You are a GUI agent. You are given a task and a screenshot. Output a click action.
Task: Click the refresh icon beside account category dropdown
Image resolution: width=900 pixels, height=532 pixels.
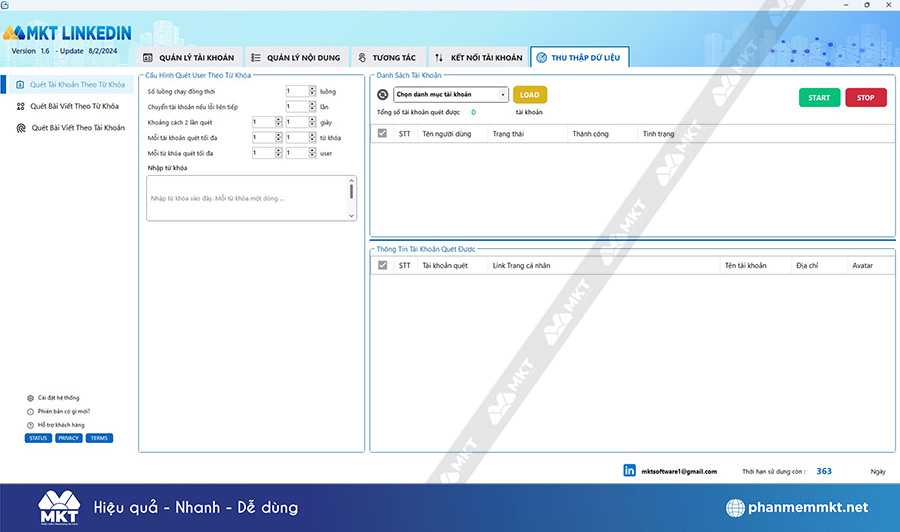point(382,95)
